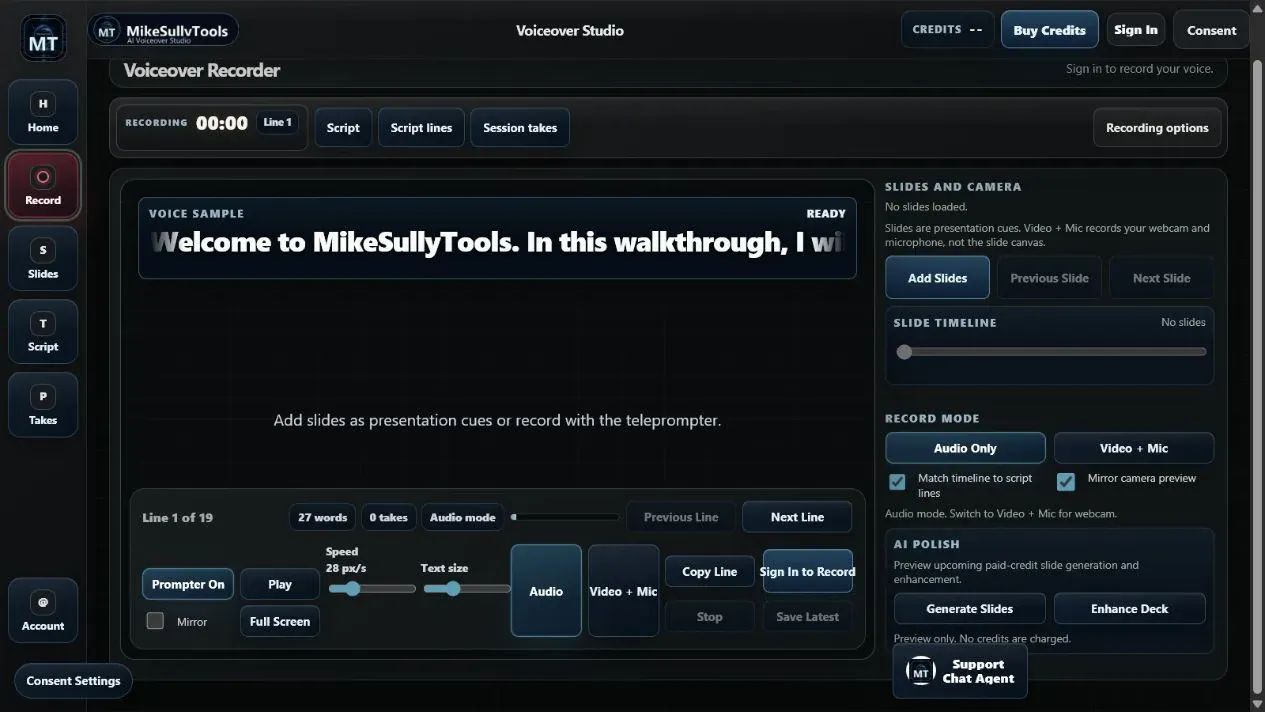Click the 00:00 recording timer
The image size is (1265, 712).
pyautogui.click(x=222, y=123)
